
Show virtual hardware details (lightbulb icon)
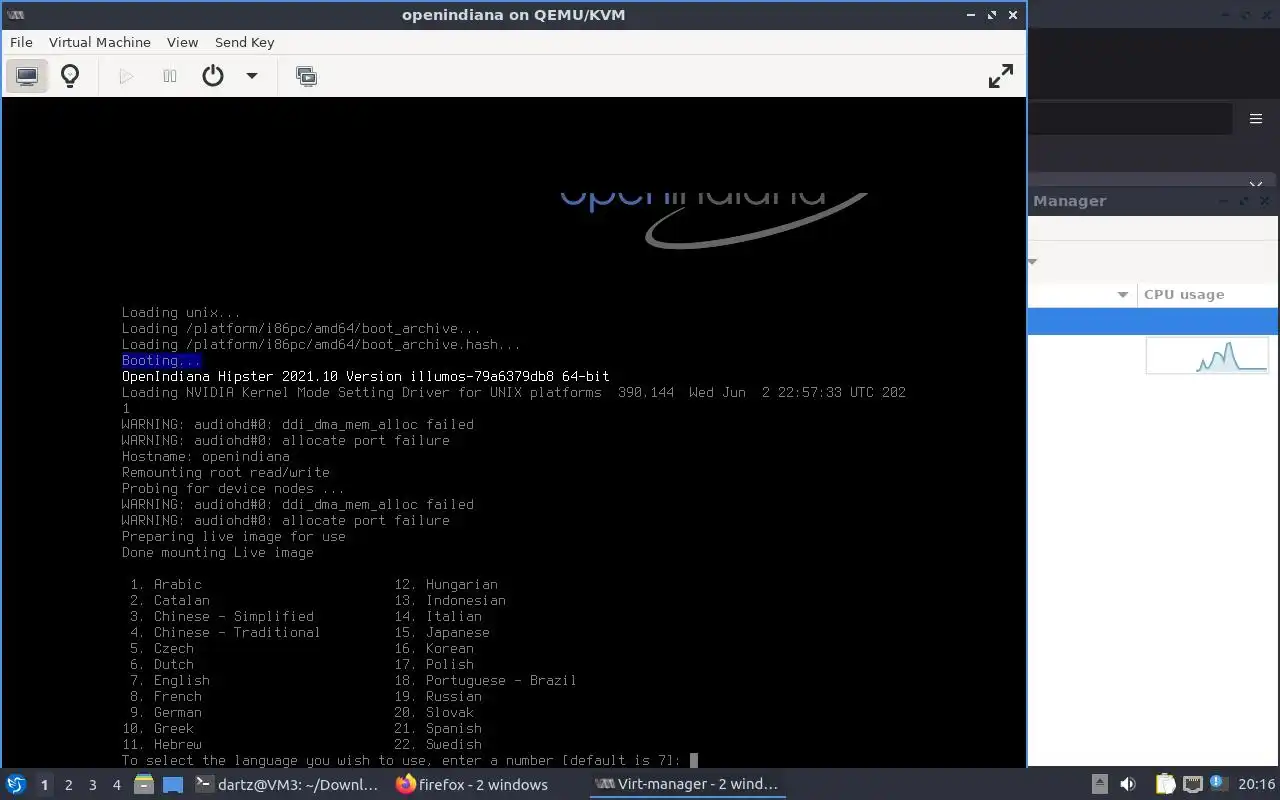click(x=70, y=76)
